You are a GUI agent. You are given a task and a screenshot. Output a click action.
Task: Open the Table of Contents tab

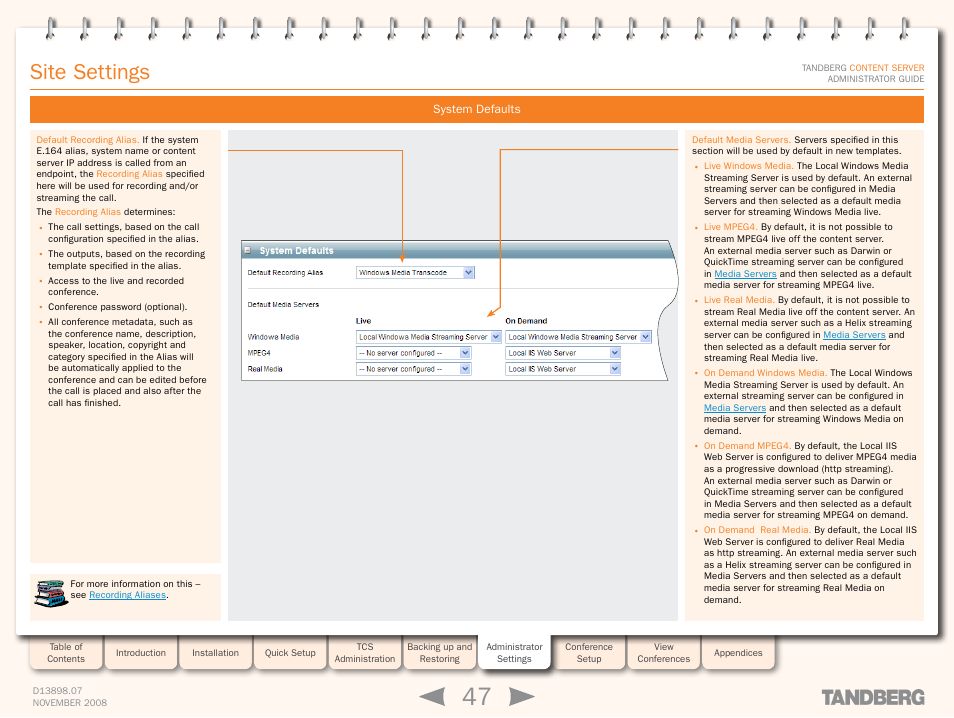click(66, 653)
